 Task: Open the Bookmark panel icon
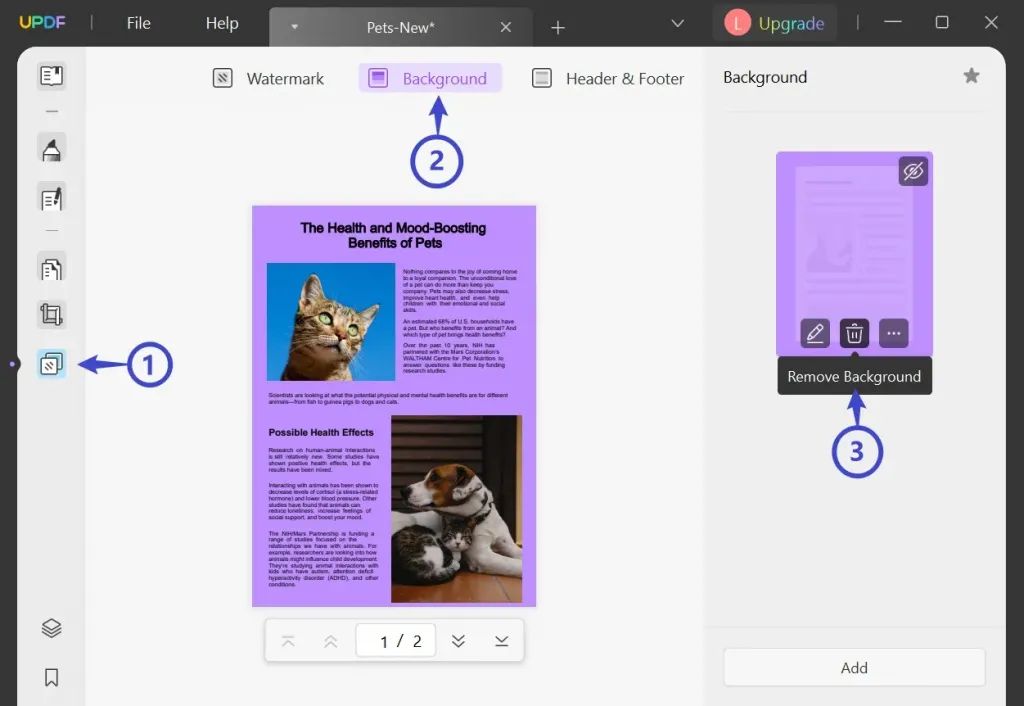click(52, 677)
